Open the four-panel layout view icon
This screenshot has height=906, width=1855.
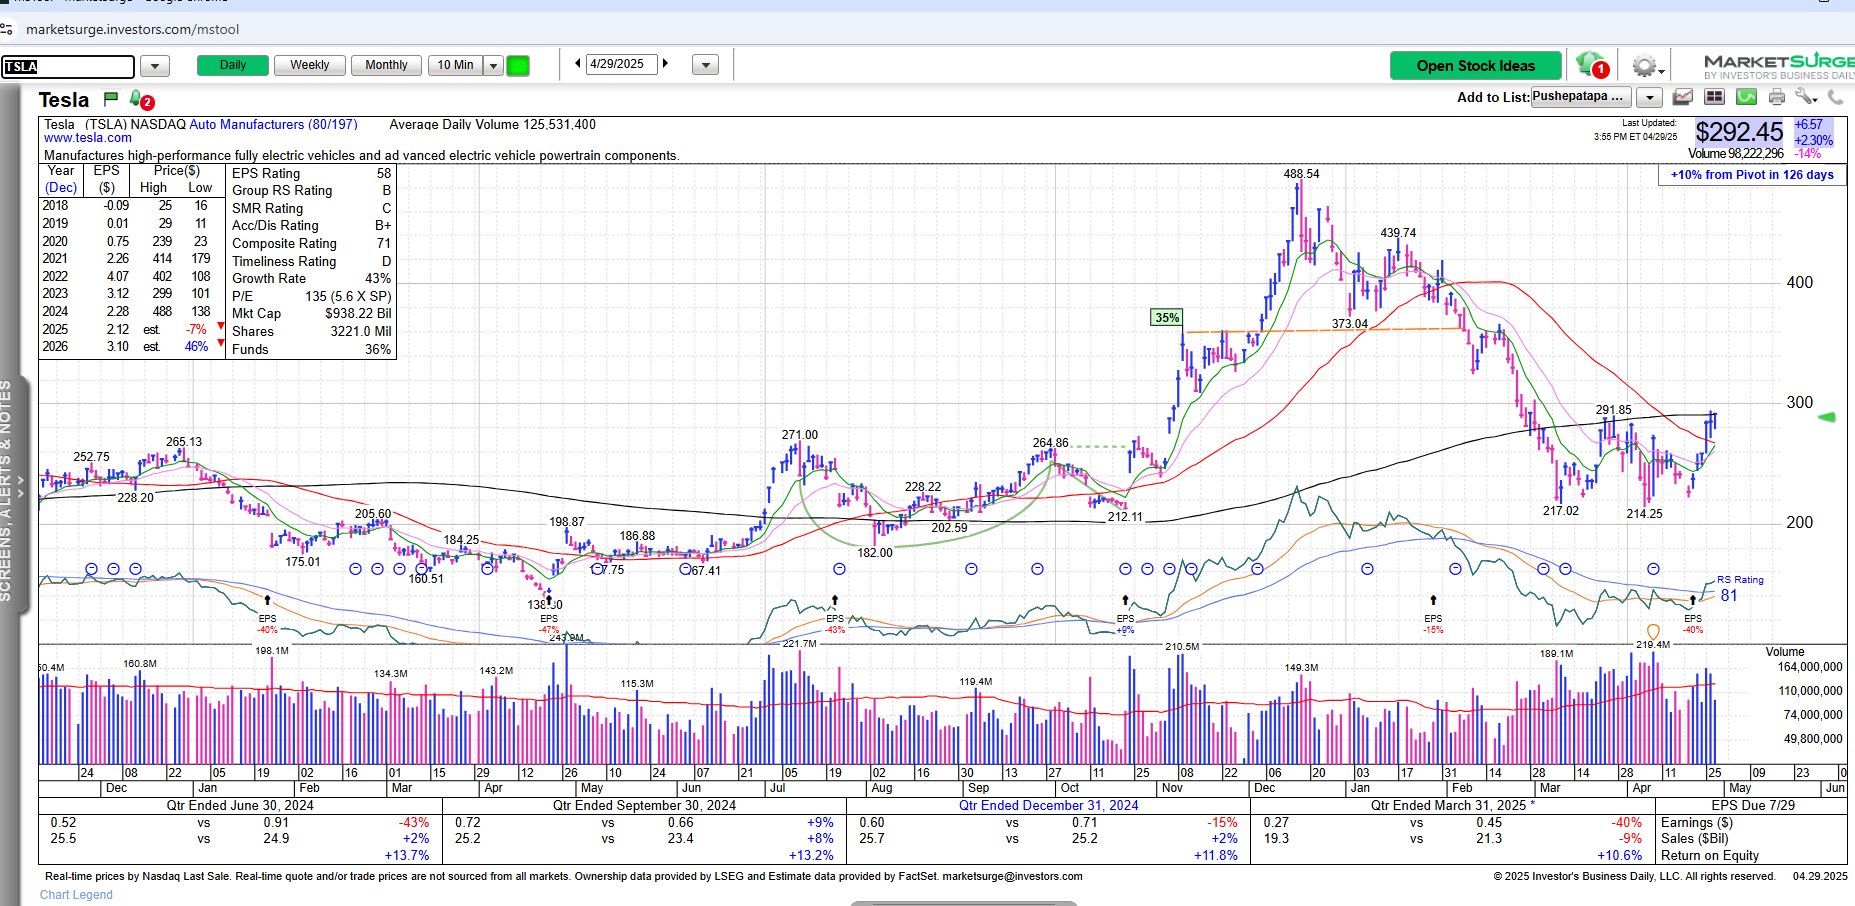[1714, 97]
